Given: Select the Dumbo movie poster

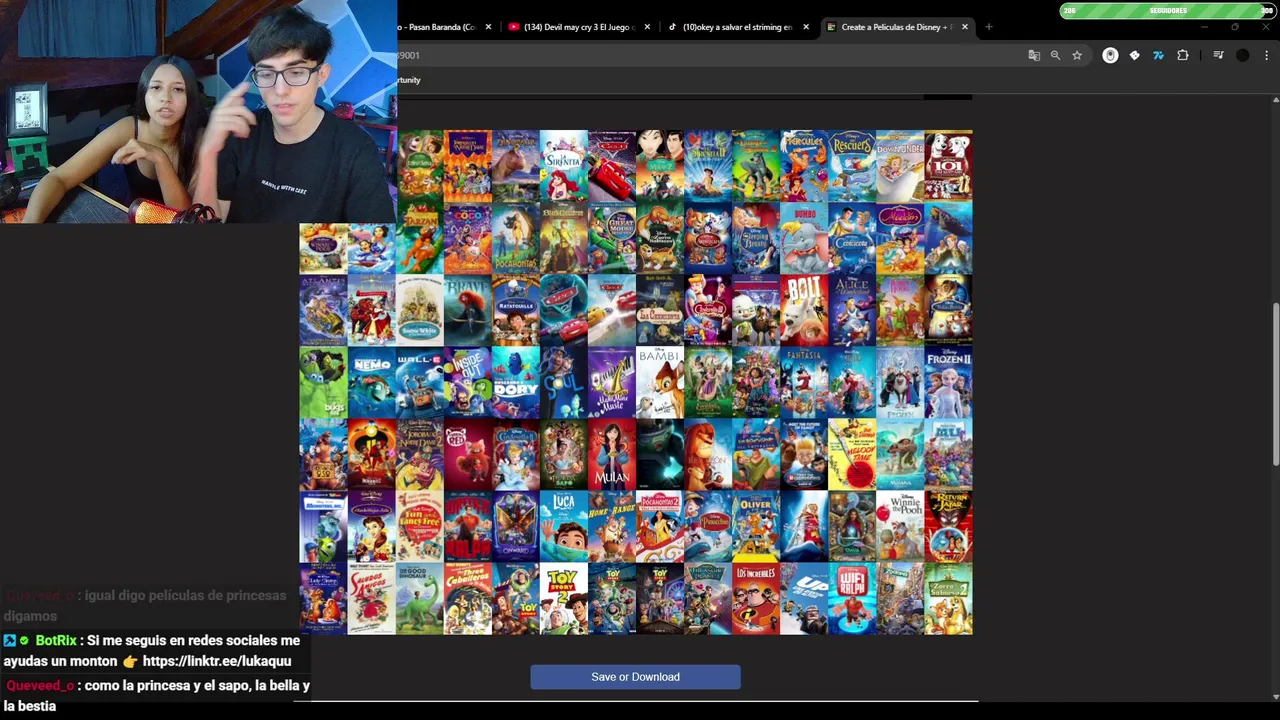Looking at the screenshot, I should (x=804, y=238).
